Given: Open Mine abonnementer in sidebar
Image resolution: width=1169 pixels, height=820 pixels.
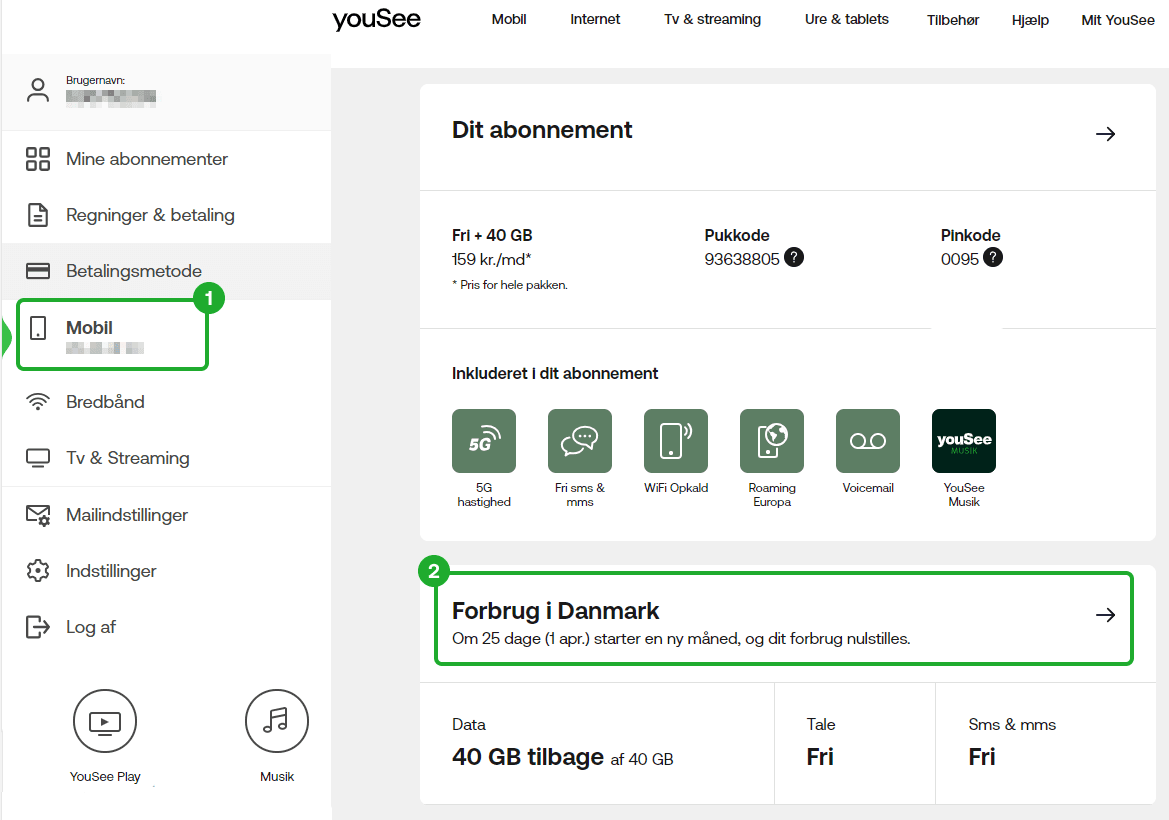Looking at the screenshot, I should click(x=146, y=159).
